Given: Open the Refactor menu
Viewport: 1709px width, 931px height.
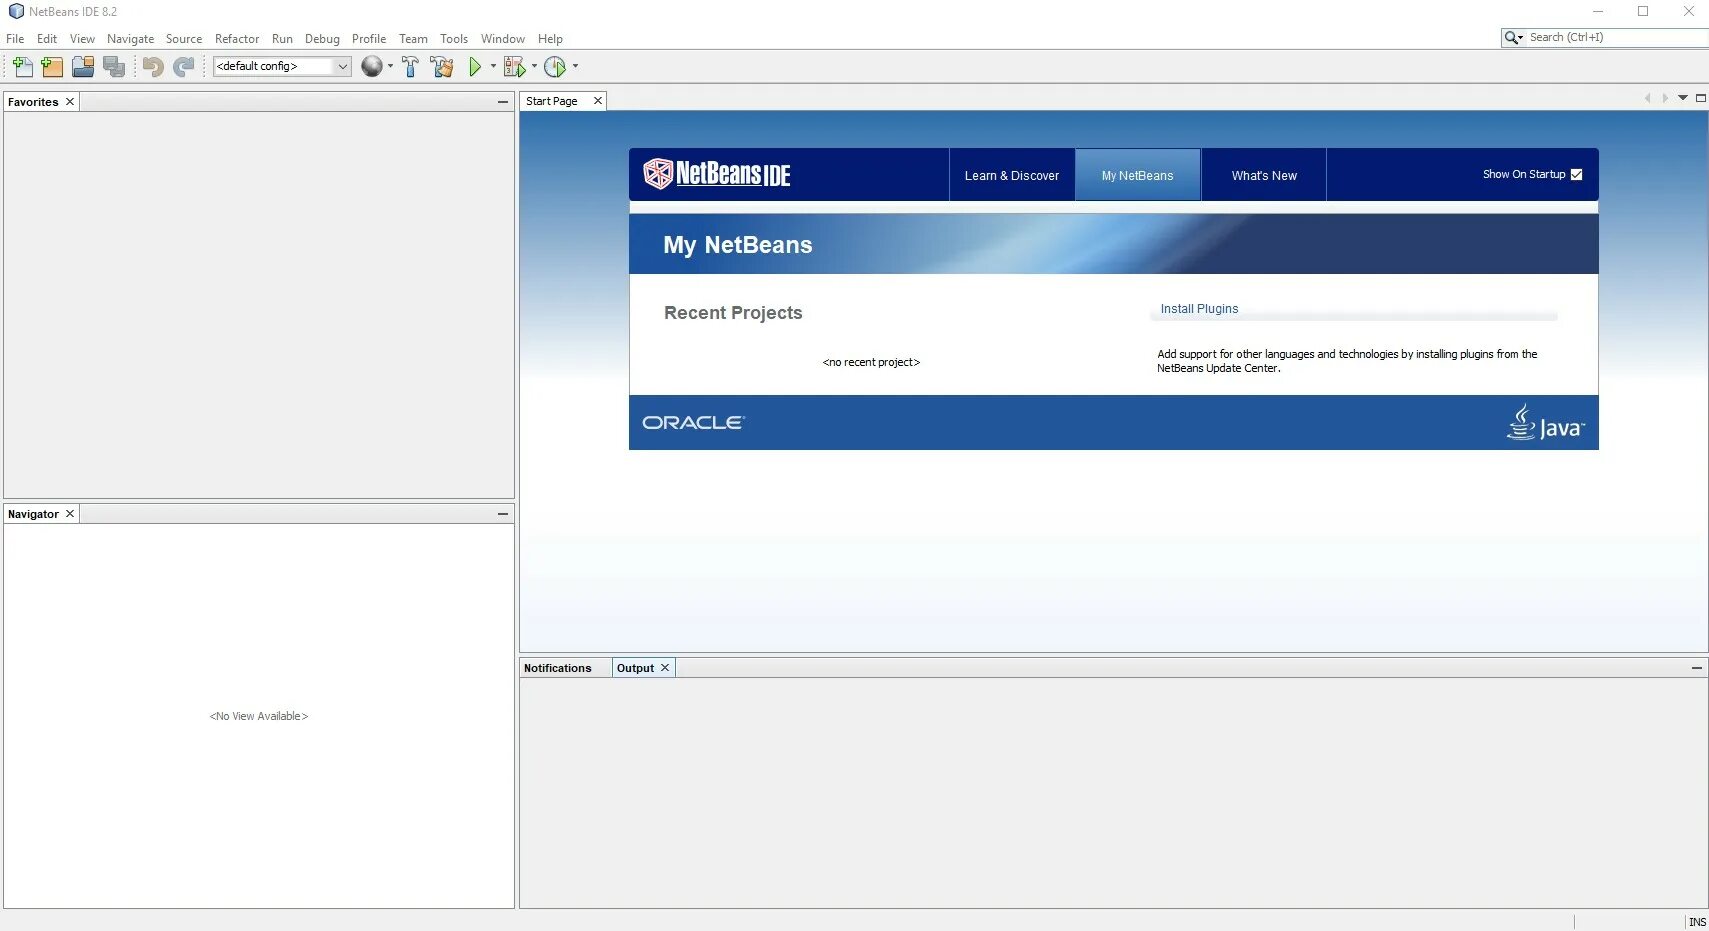Looking at the screenshot, I should point(237,39).
